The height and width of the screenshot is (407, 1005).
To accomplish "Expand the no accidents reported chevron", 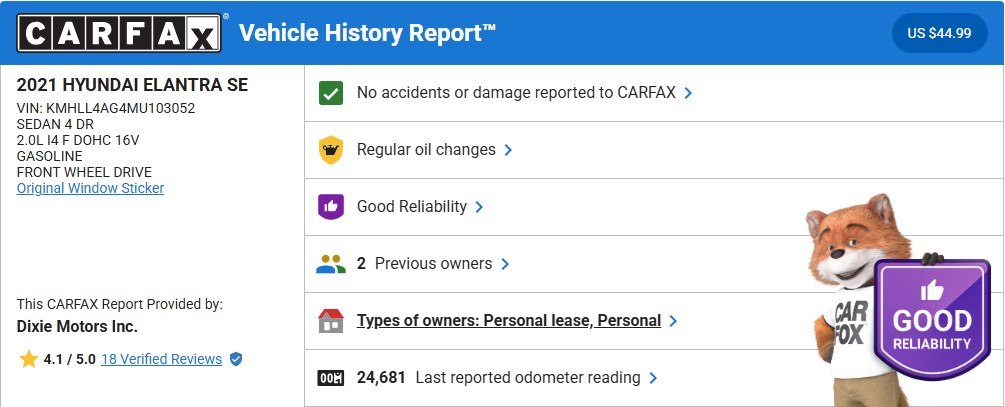I will [x=689, y=93].
